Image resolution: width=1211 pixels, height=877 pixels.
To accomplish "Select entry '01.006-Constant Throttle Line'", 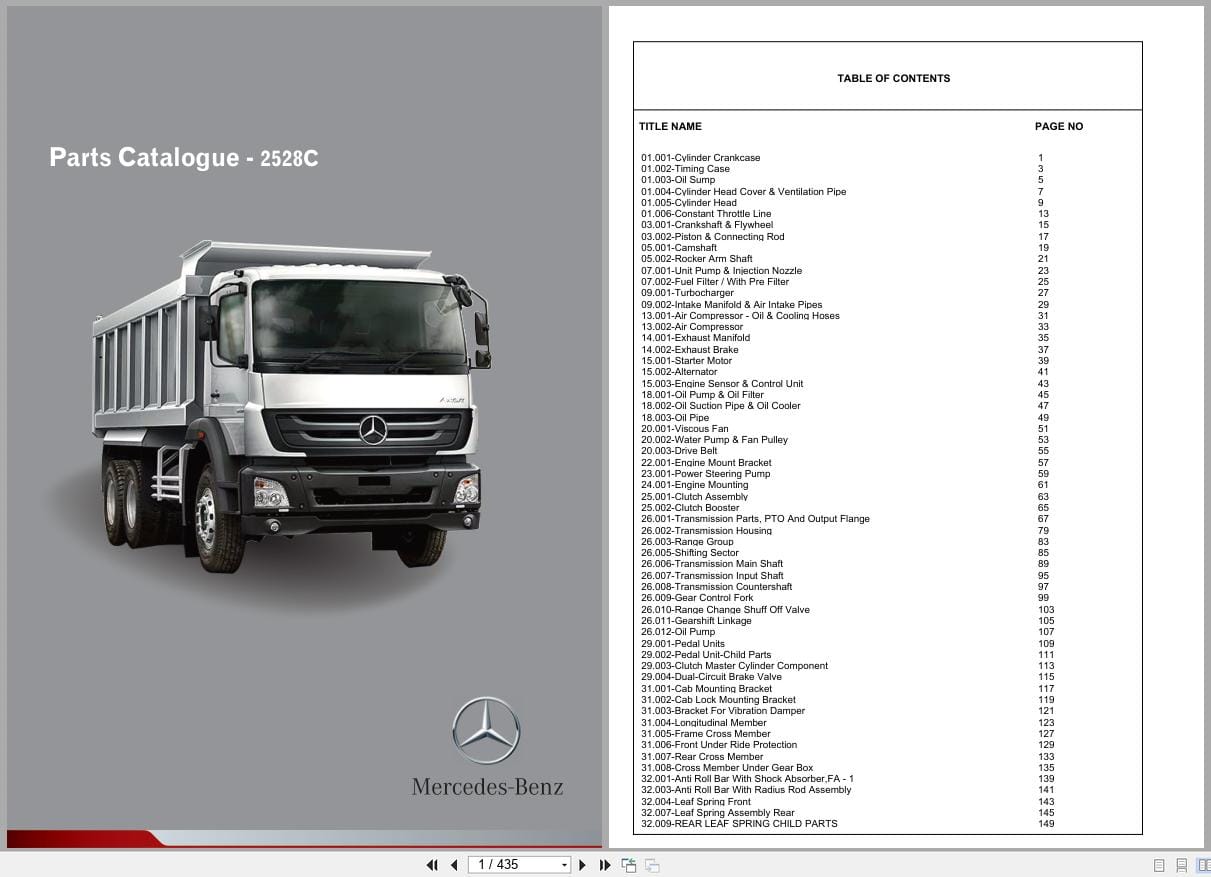I will coord(706,214).
